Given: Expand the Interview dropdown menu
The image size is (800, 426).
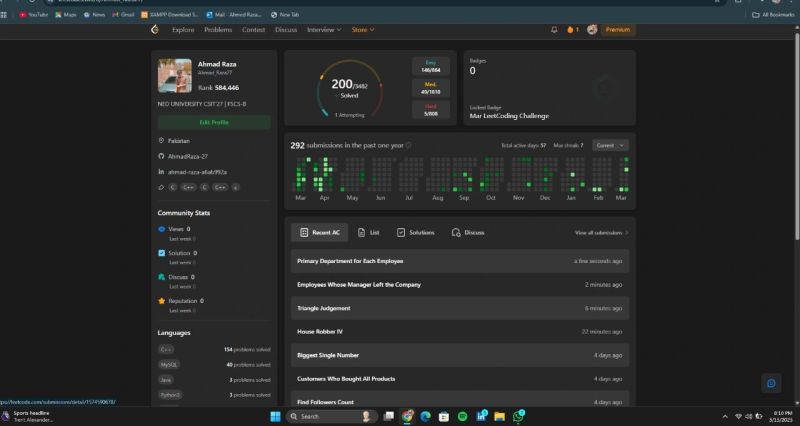Looking at the screenshot, I should [x=324, y=30].
